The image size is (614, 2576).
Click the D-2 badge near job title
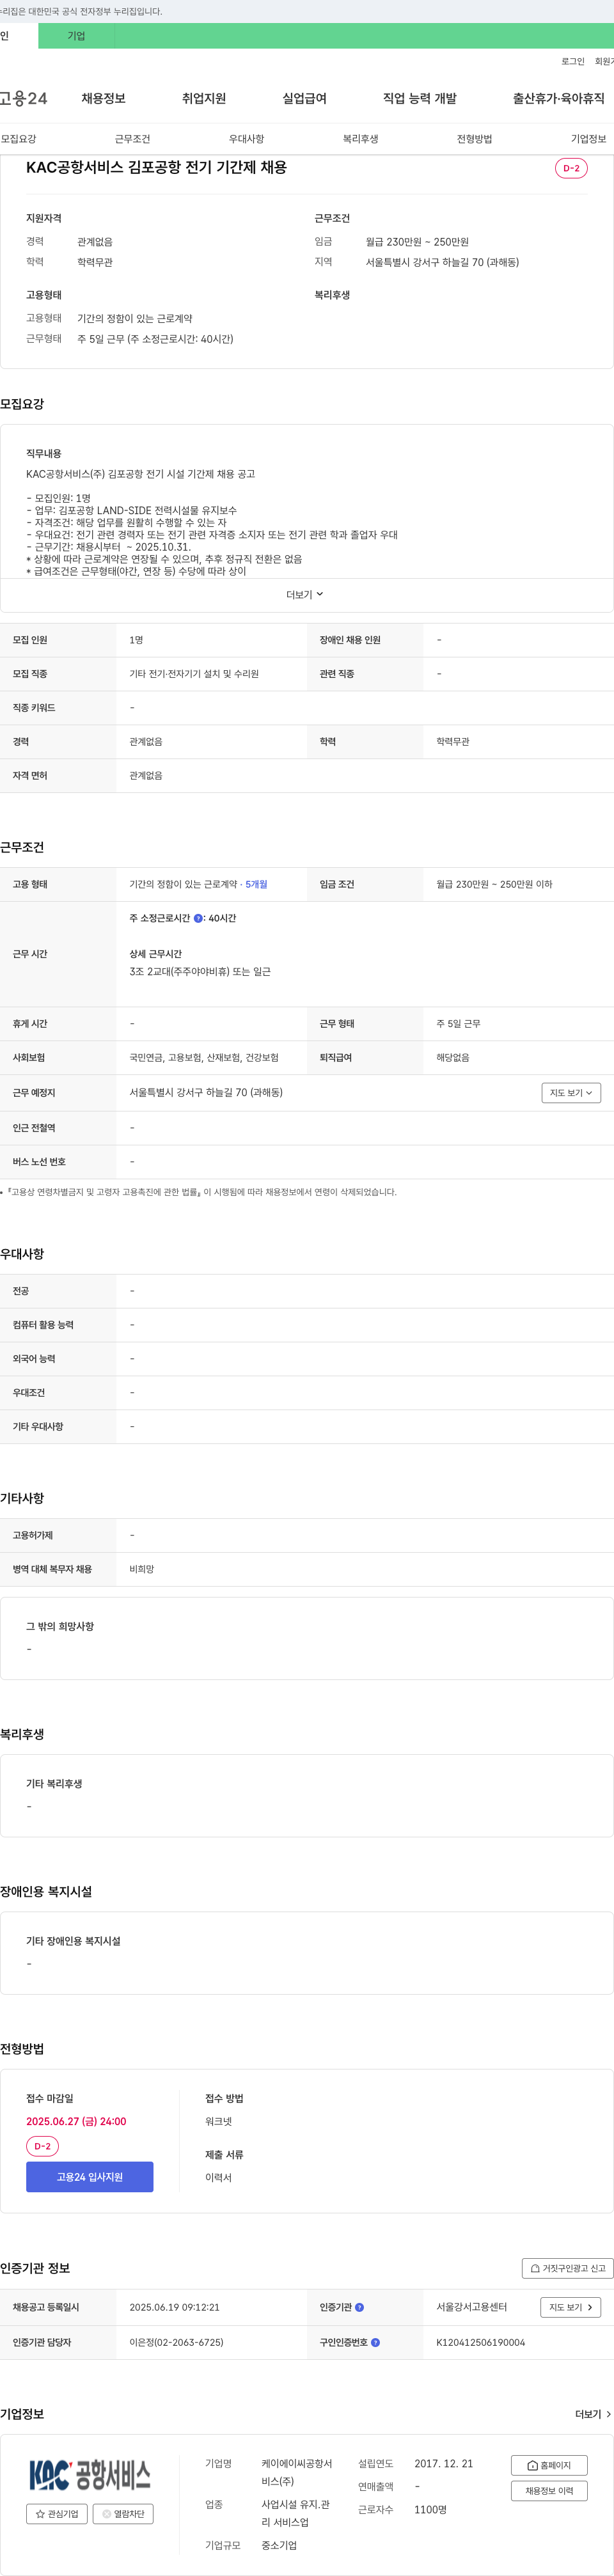[x=571, y=168]
